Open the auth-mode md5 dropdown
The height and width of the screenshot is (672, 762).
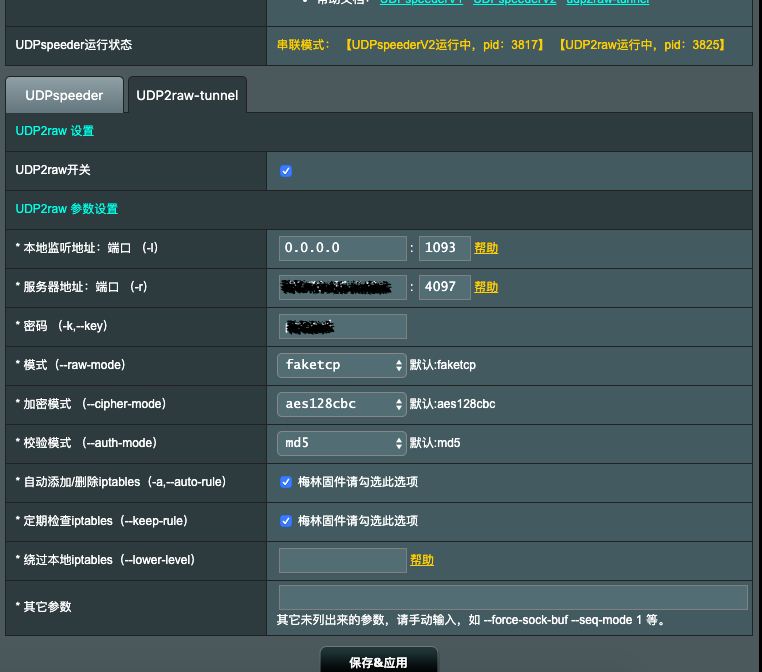342,443
